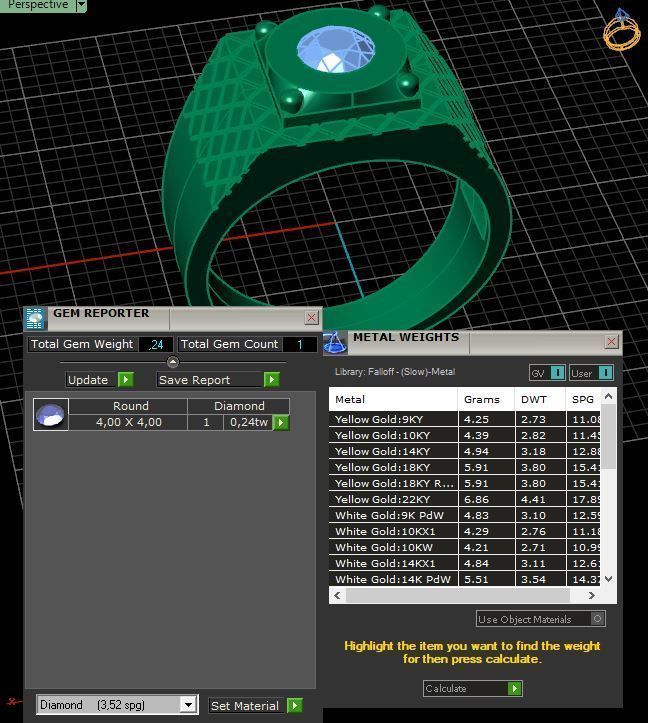This screenshot has width=648, height=723.
Task: Click Set Material button
Action: pyautogui.click(x=256, y=705)
